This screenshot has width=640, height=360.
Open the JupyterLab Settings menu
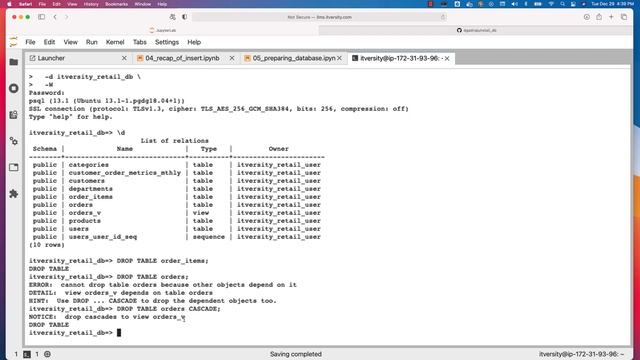coord(167,42)
